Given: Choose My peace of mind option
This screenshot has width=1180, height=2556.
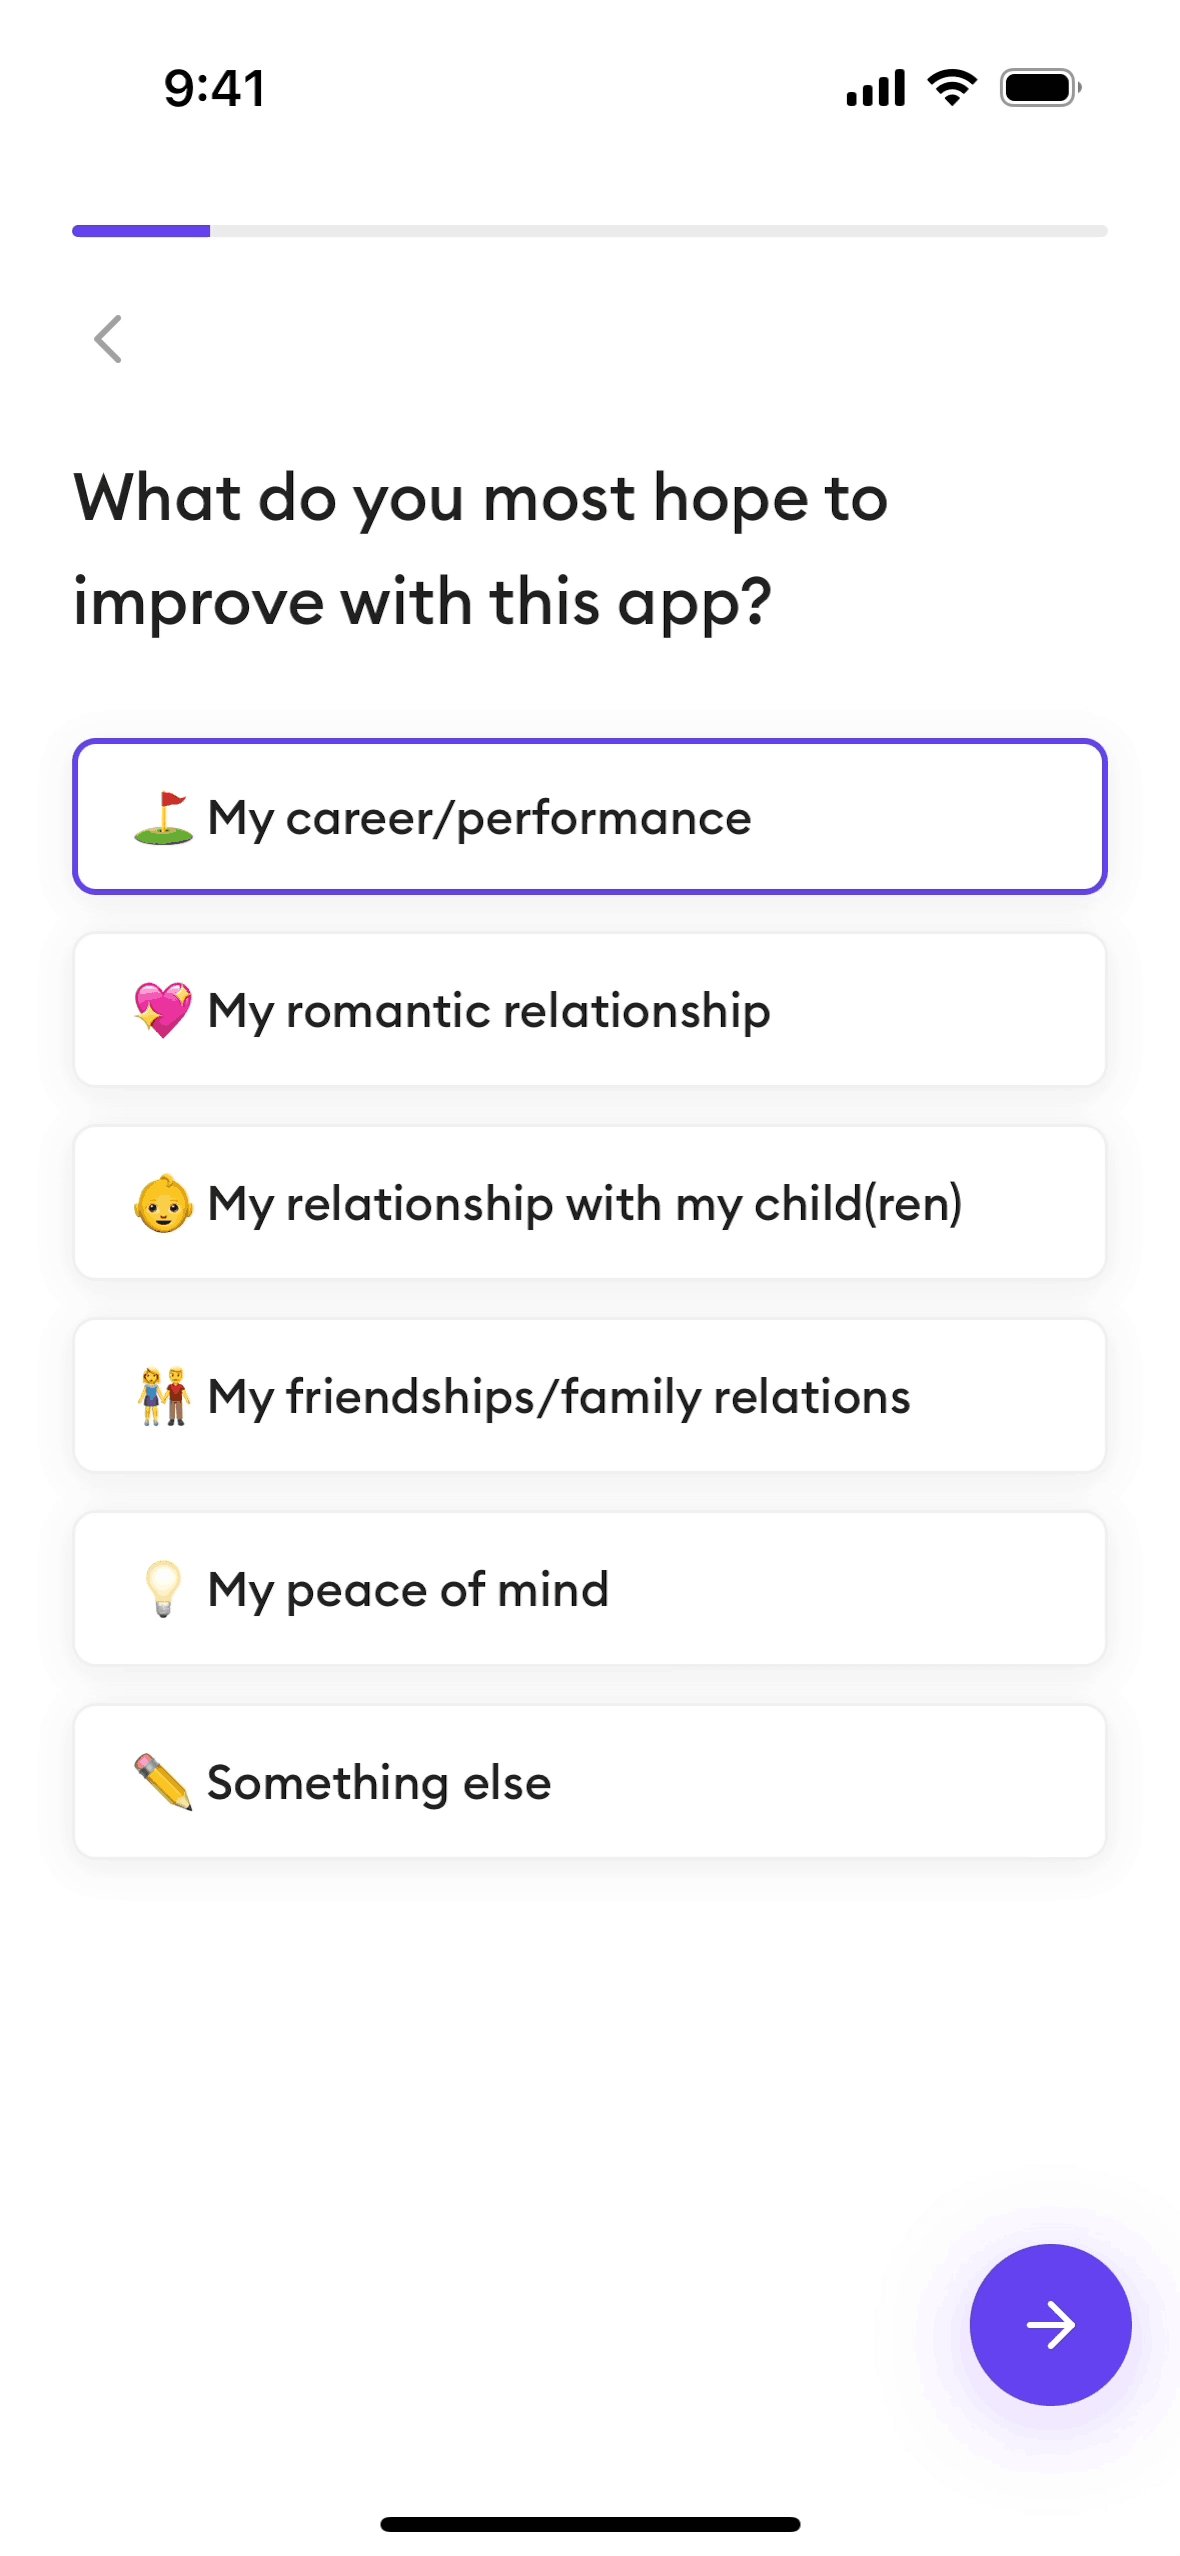Looking at the screenshot, I should 590,1589.
